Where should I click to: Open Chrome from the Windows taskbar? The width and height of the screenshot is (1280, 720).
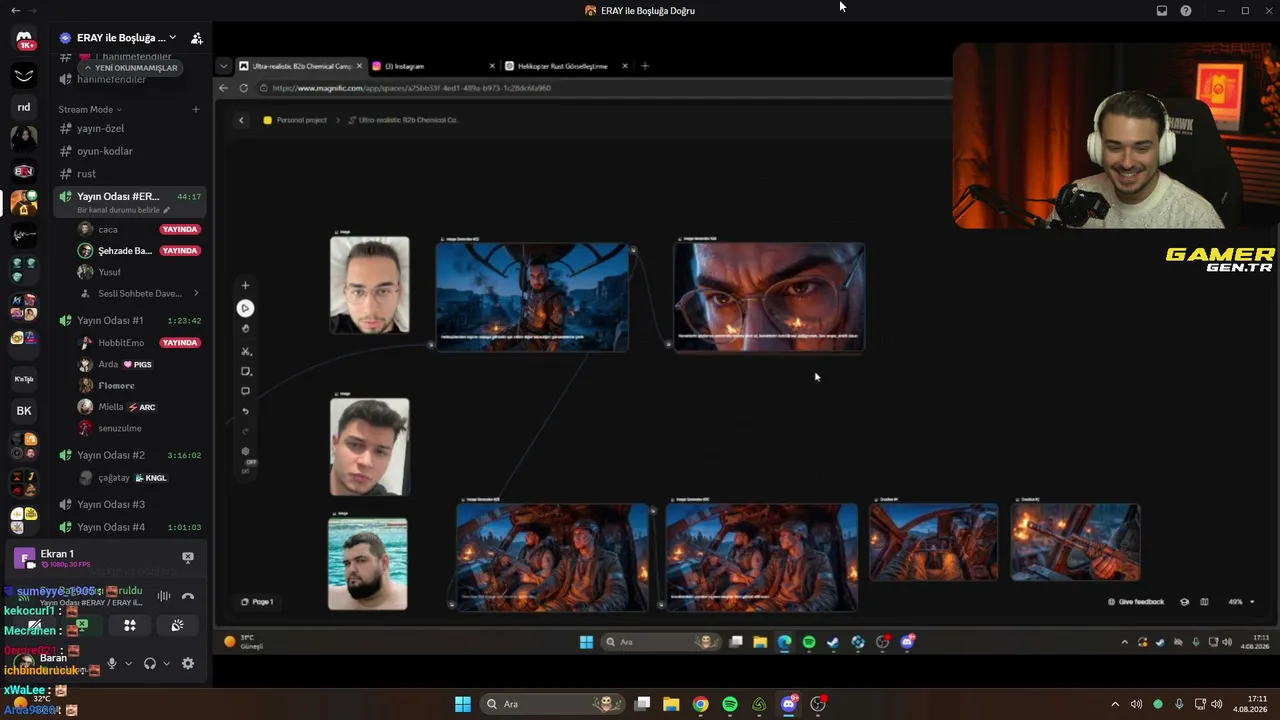[701, 704]
